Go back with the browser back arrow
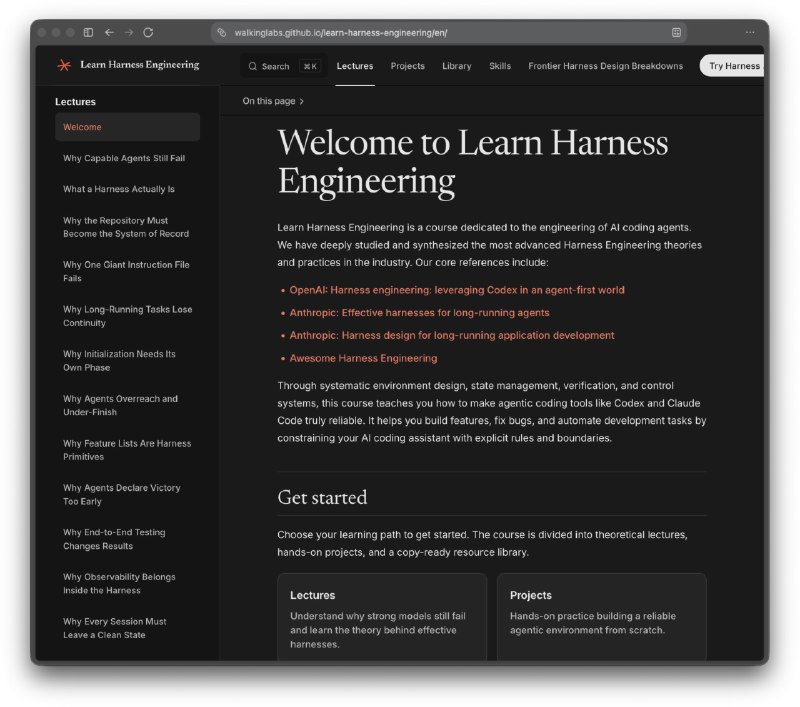This screenshot has width=800, height=707. [x=109, y=32]
